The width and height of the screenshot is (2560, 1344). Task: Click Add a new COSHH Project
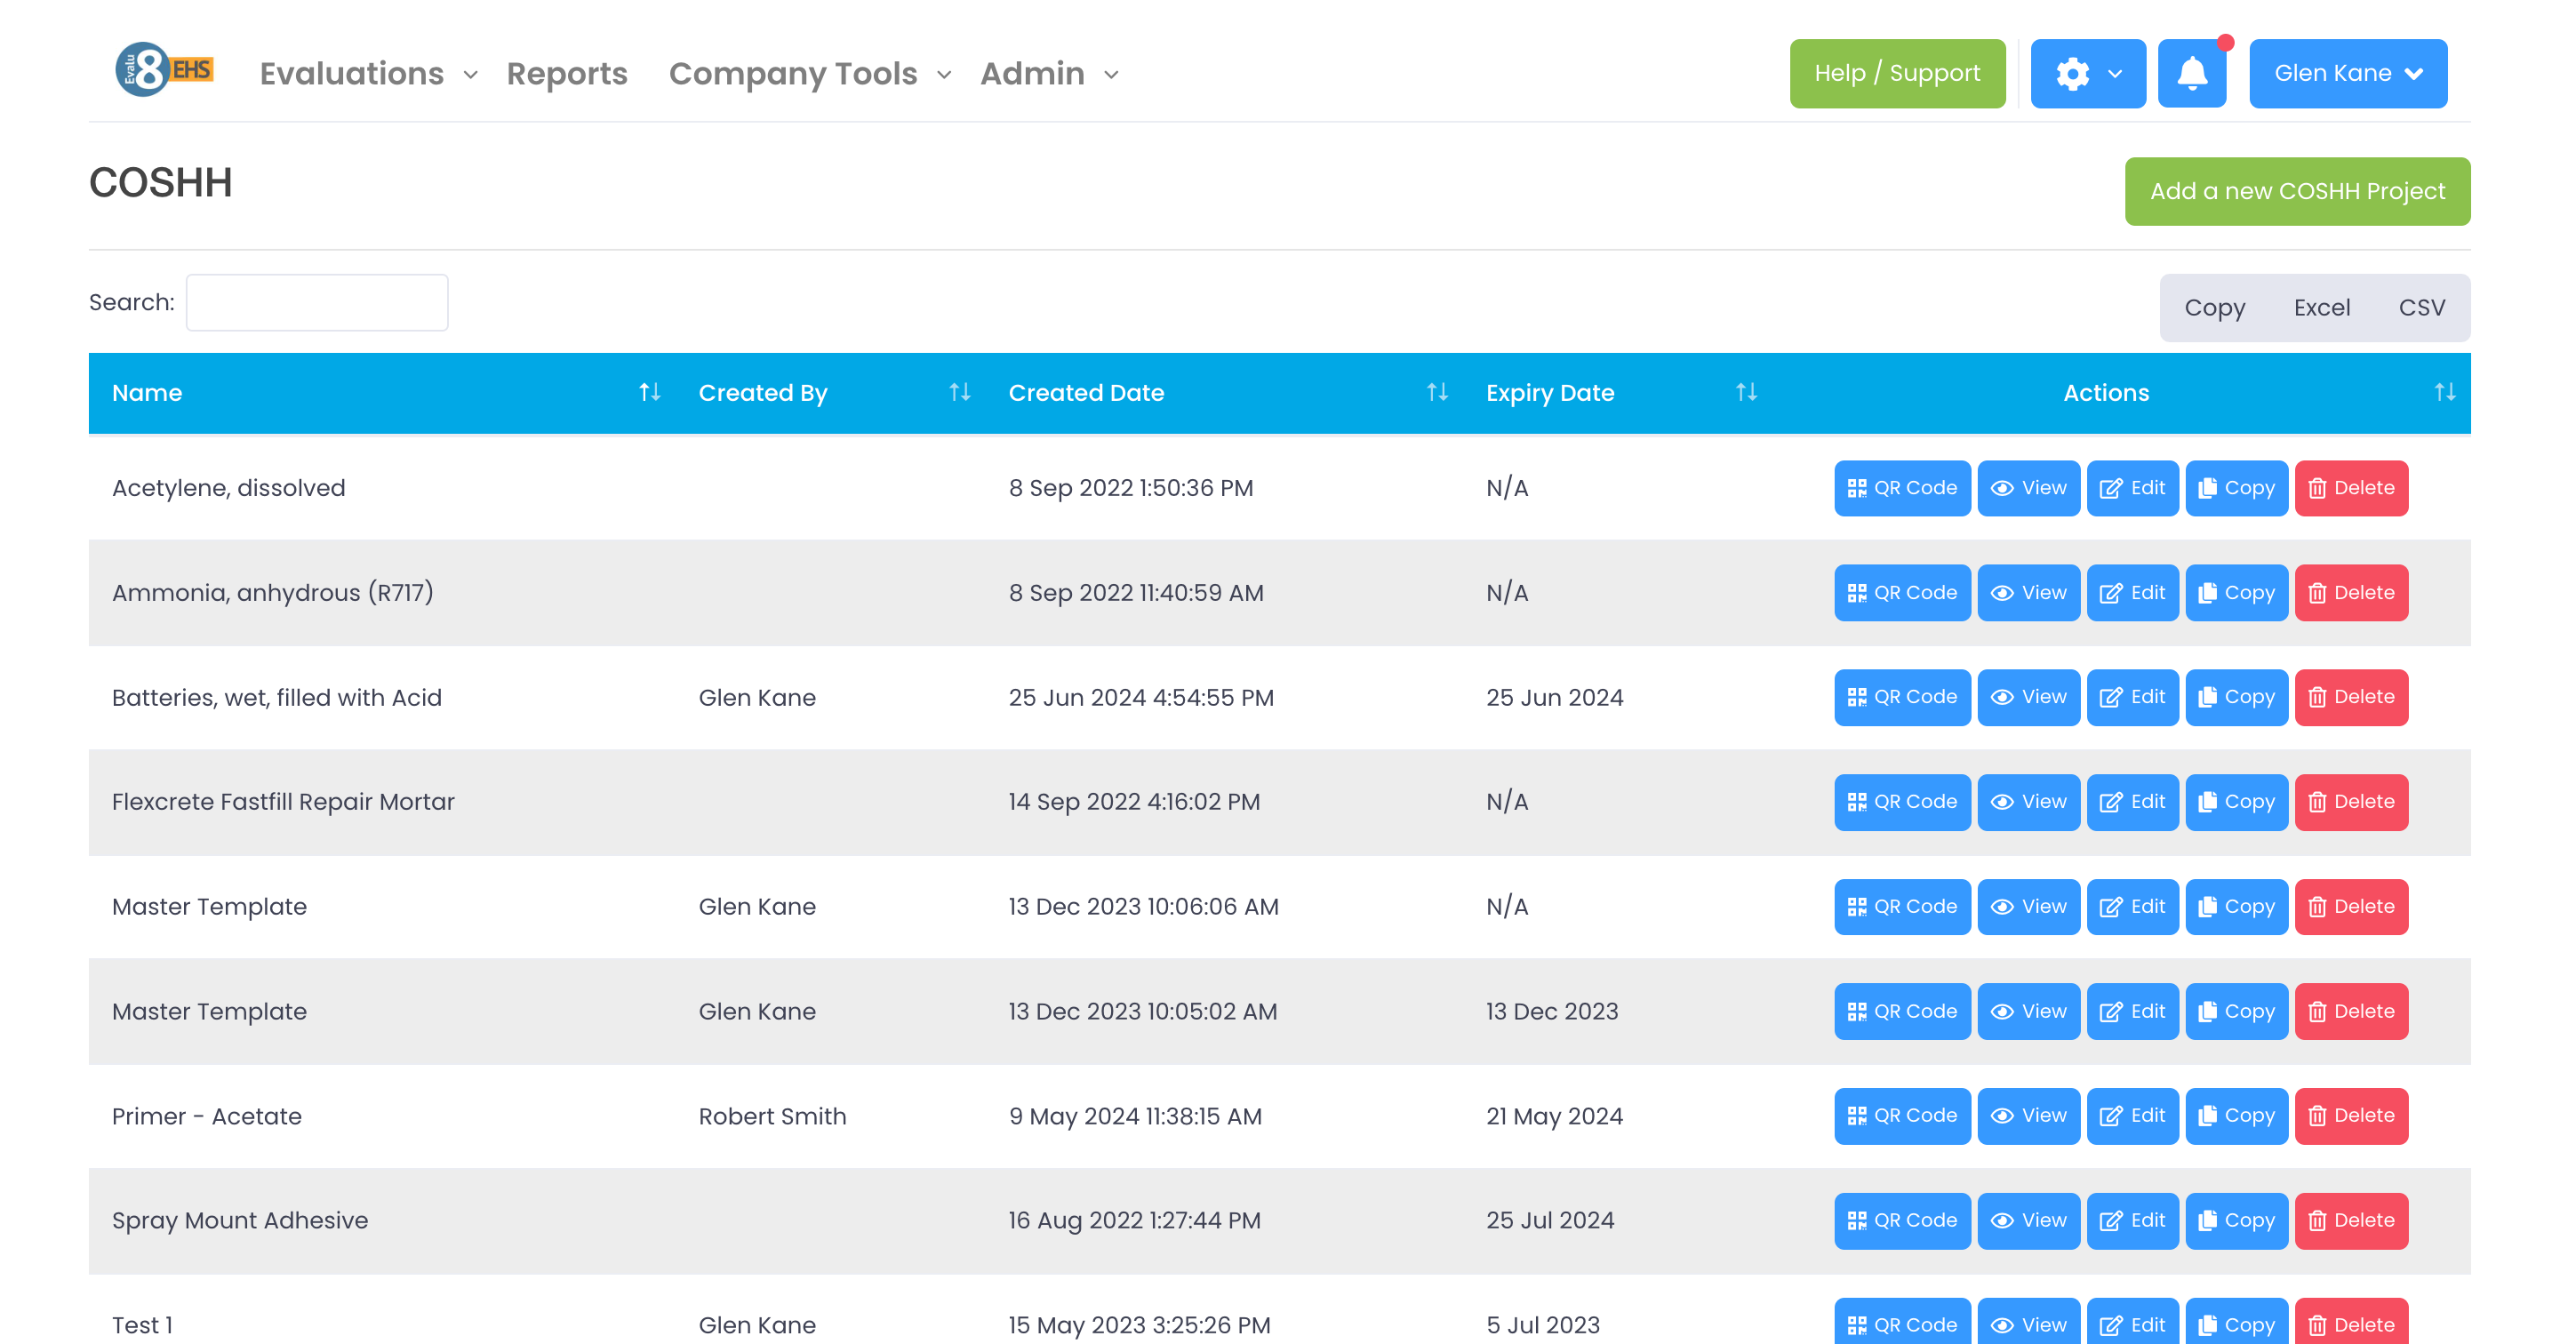click(x=2296, y=191)
